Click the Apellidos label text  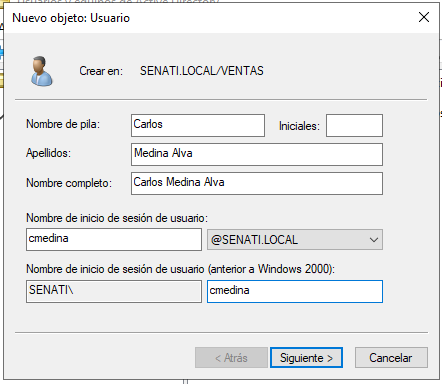pos(48,153)
